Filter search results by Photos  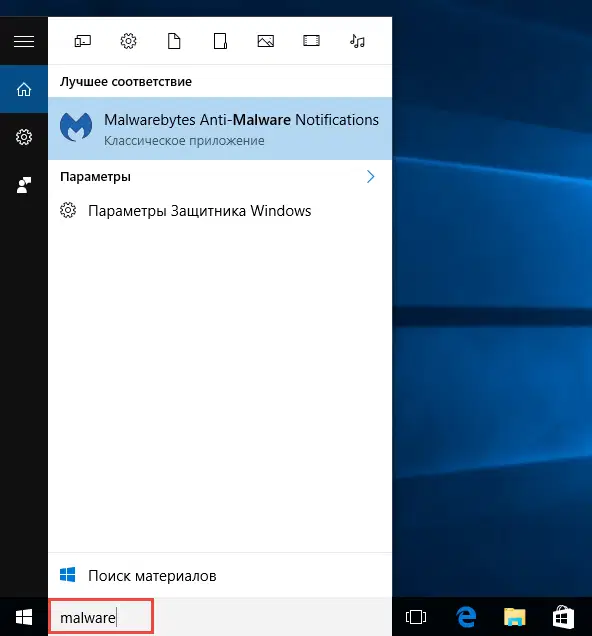tap(266, 41)
